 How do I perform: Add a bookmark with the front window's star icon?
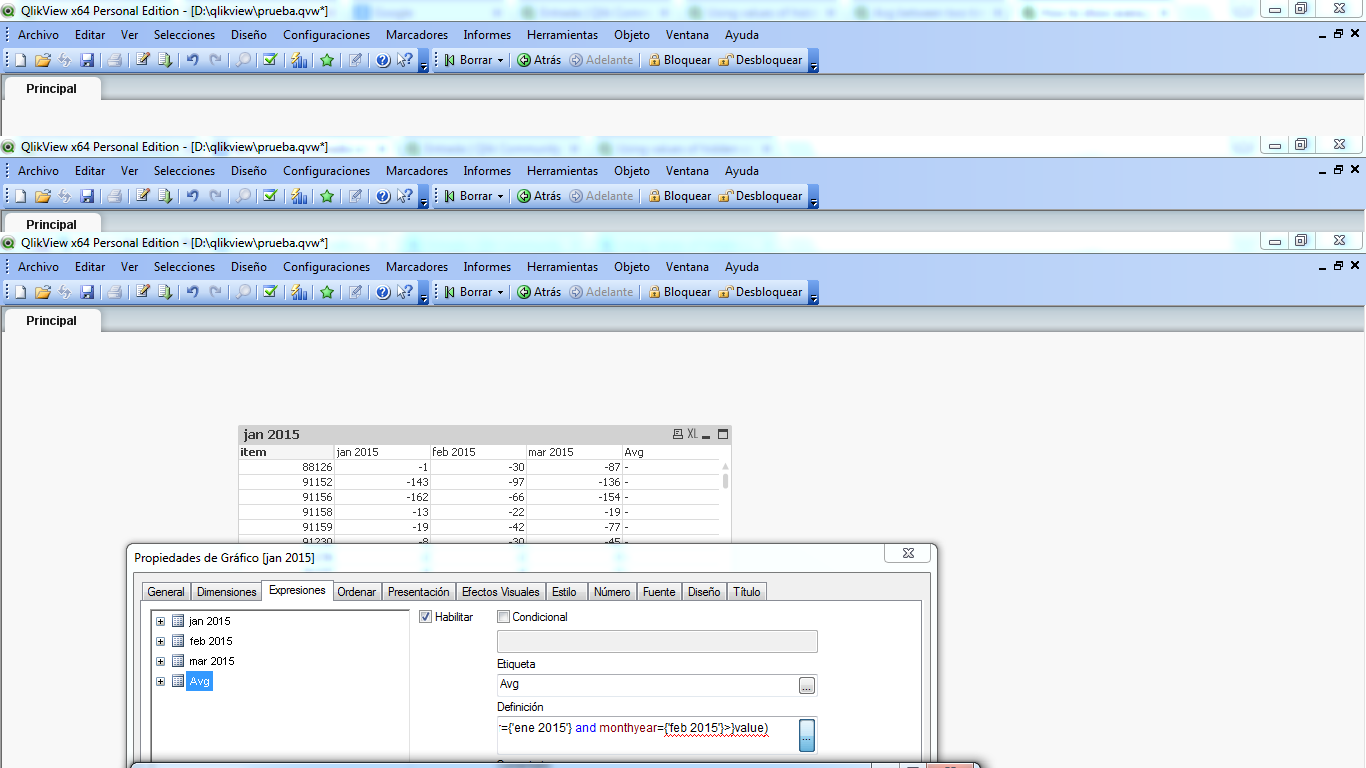(327, 292)
